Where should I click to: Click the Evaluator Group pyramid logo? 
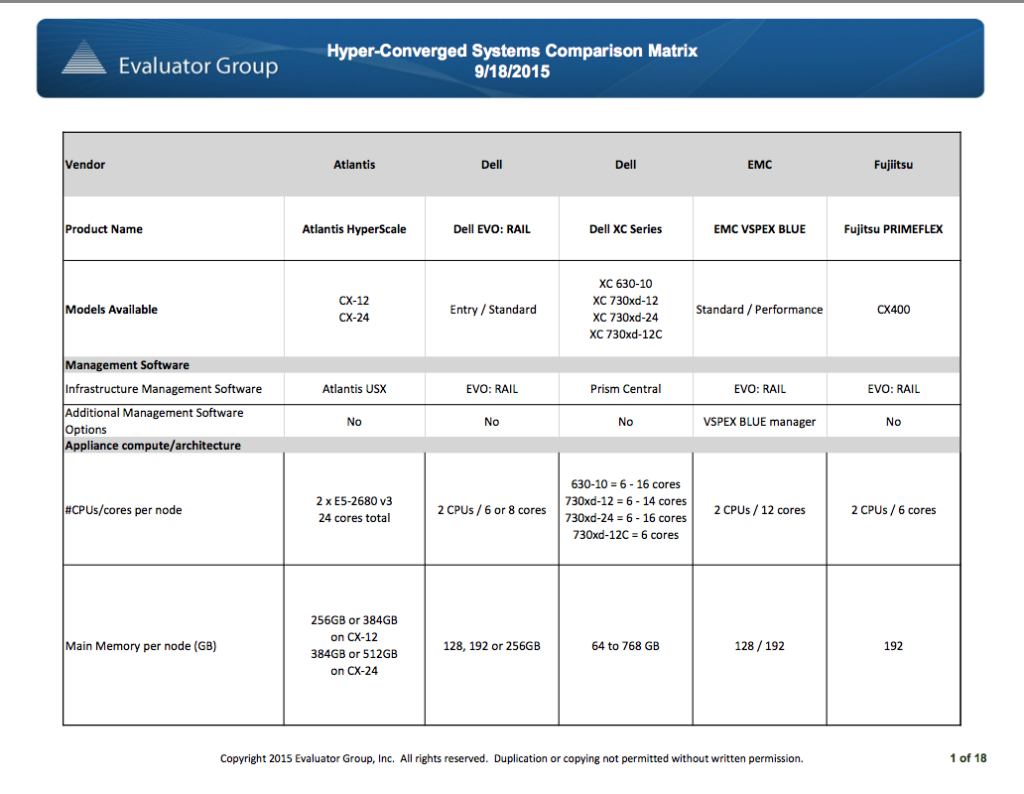84,57
